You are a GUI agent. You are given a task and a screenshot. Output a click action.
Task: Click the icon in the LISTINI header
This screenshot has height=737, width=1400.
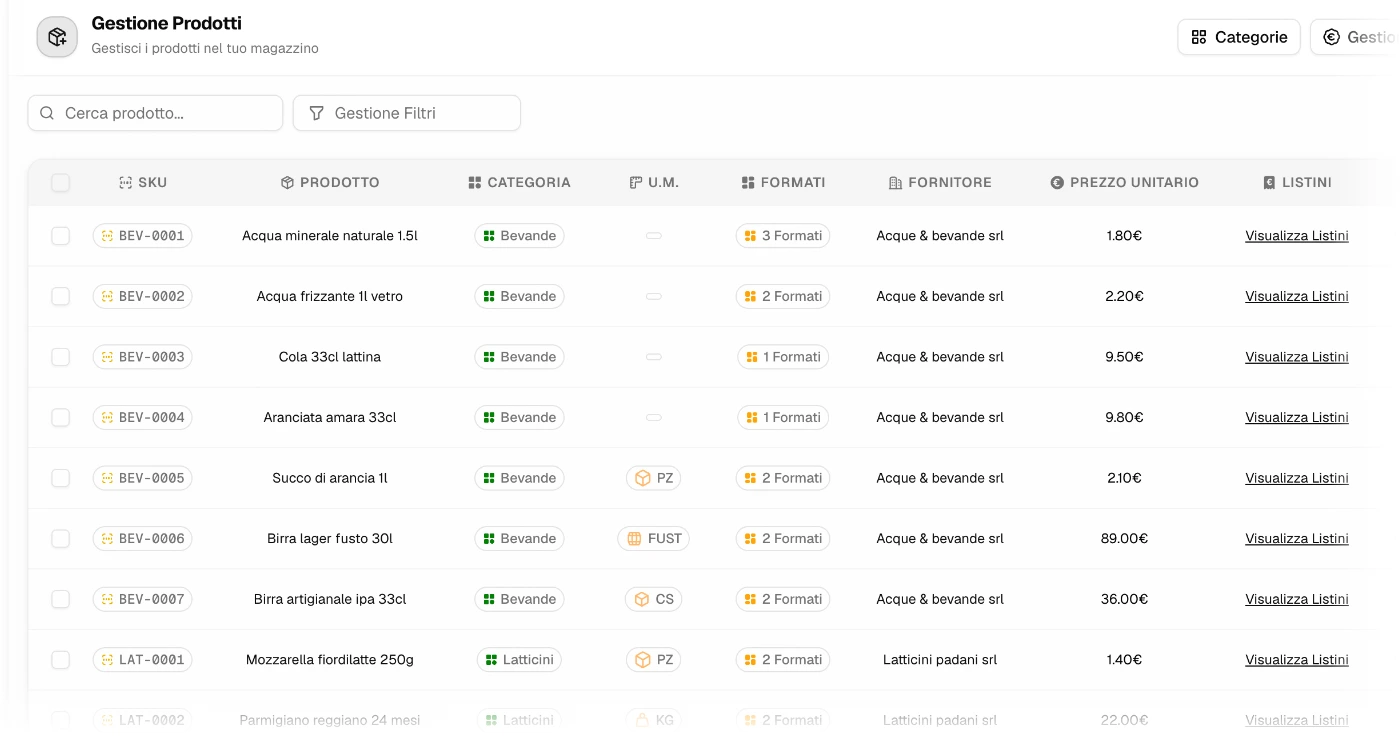point(1269,183)
